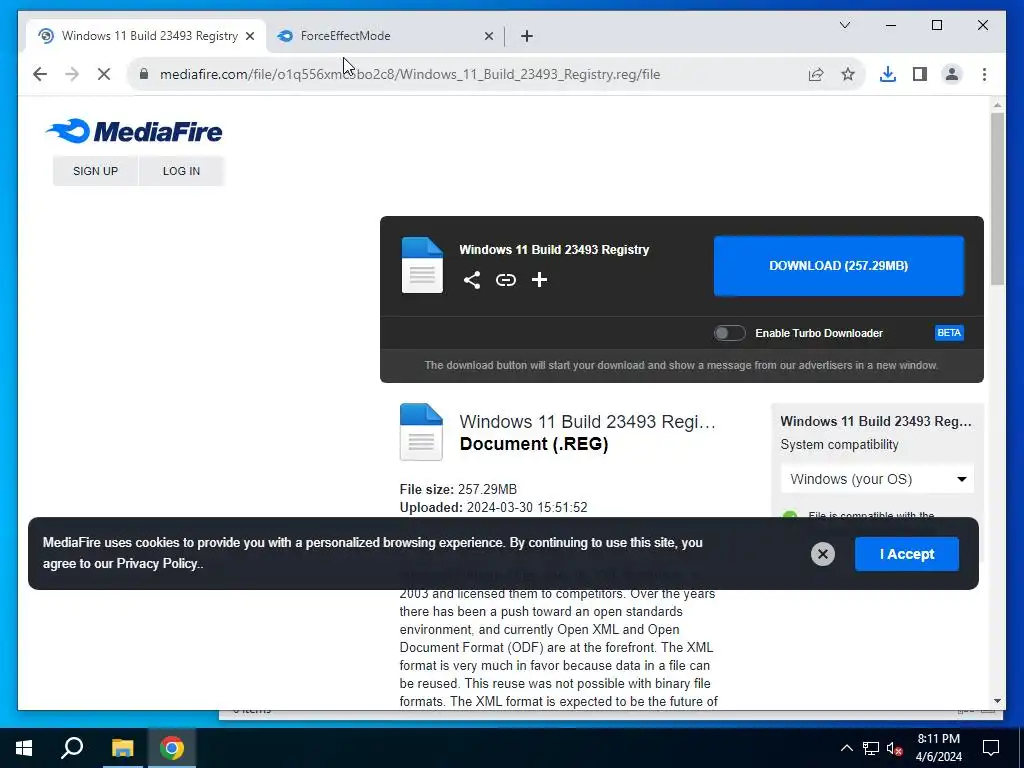Dismiss the cookie notice with X

823,554
